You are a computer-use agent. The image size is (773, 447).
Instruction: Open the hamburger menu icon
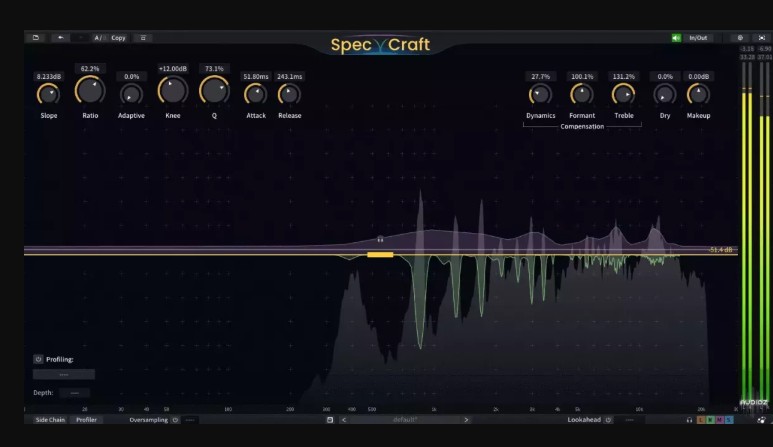pos(143,38)
